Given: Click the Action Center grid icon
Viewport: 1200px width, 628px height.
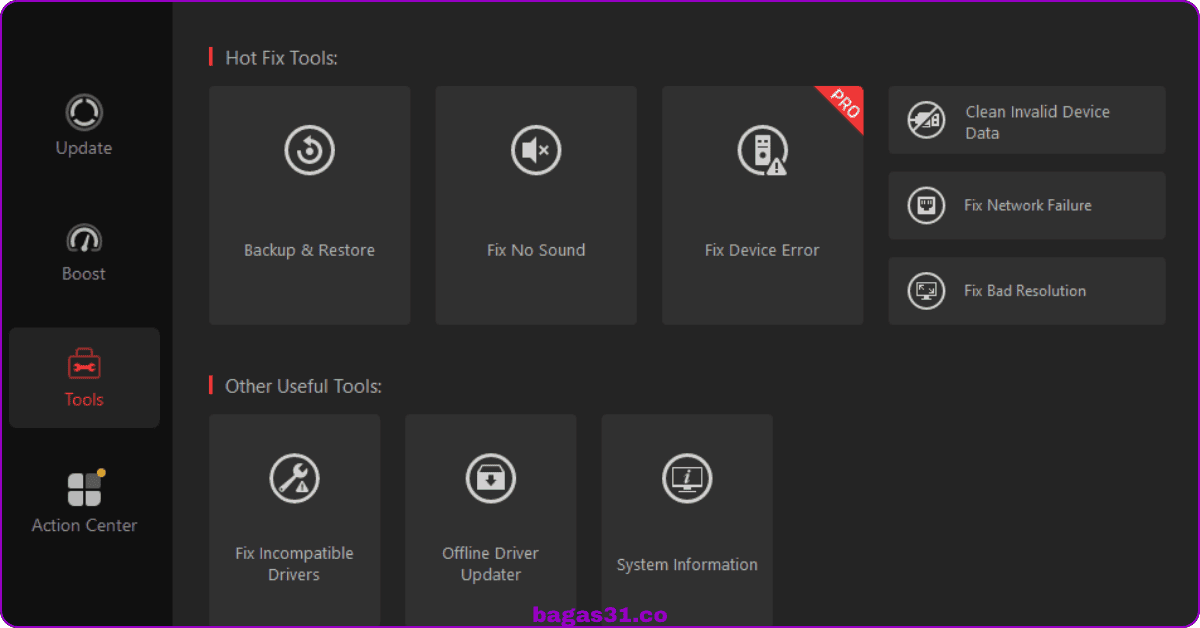Looking at the screenshot, I should click(84, 489).
